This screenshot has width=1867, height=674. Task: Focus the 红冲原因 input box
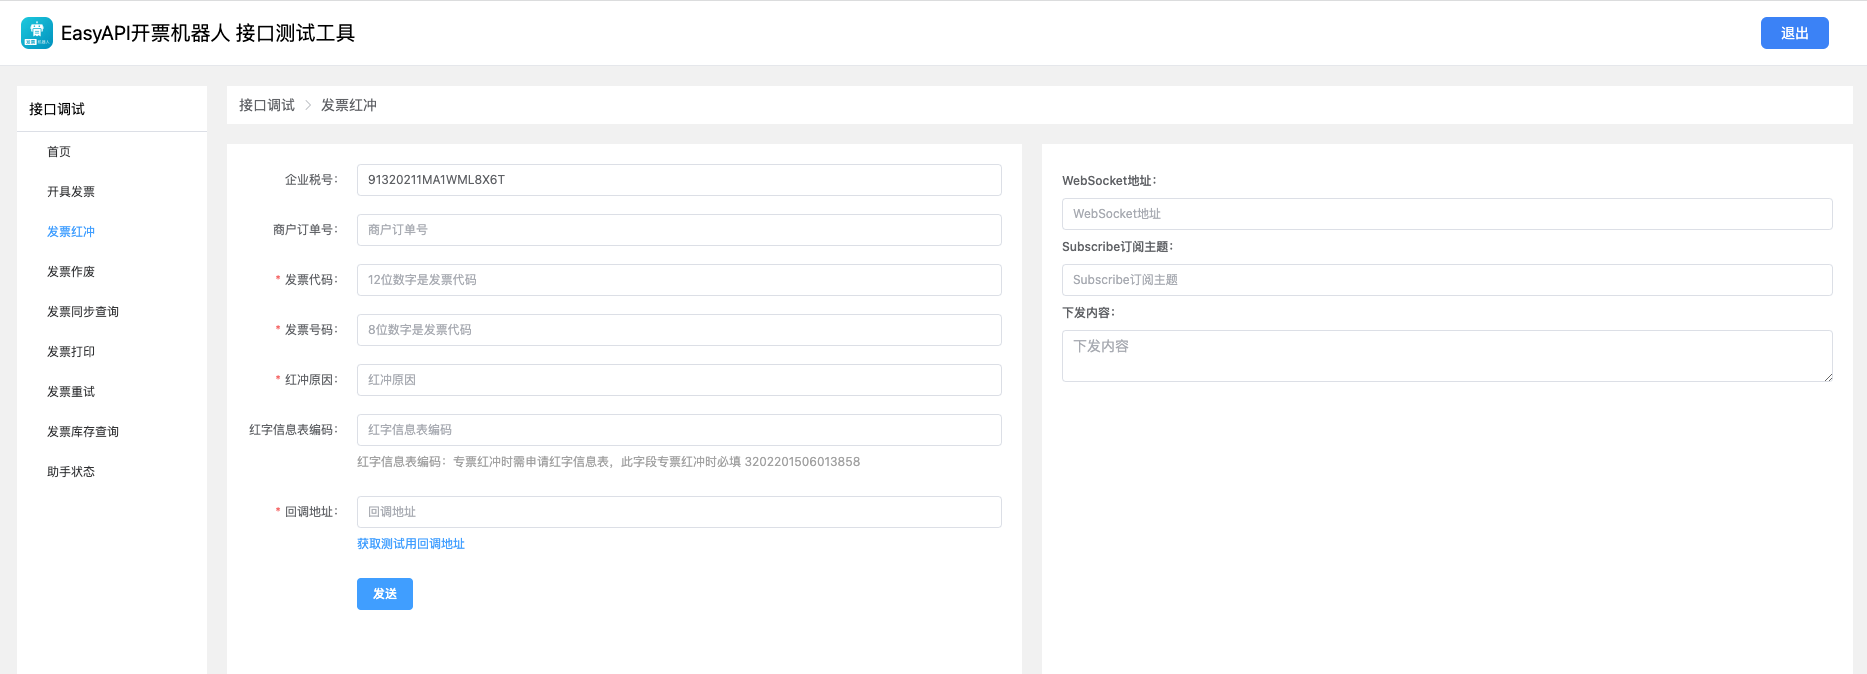tap(679, 380)
